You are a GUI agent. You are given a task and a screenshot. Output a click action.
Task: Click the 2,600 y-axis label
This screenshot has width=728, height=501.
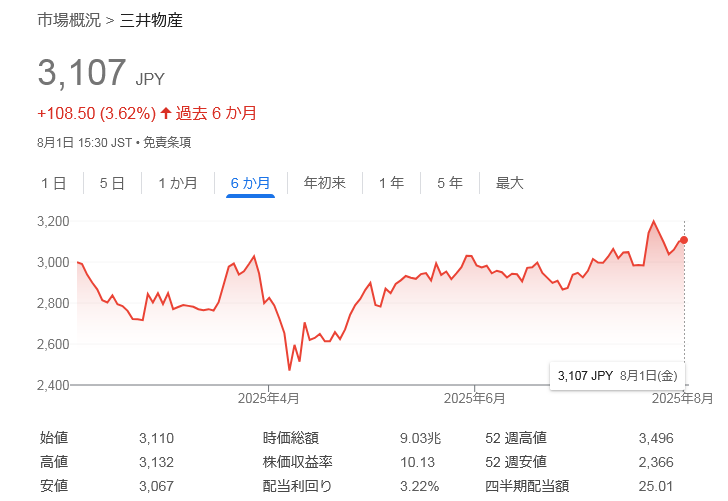tap(53, 344)
